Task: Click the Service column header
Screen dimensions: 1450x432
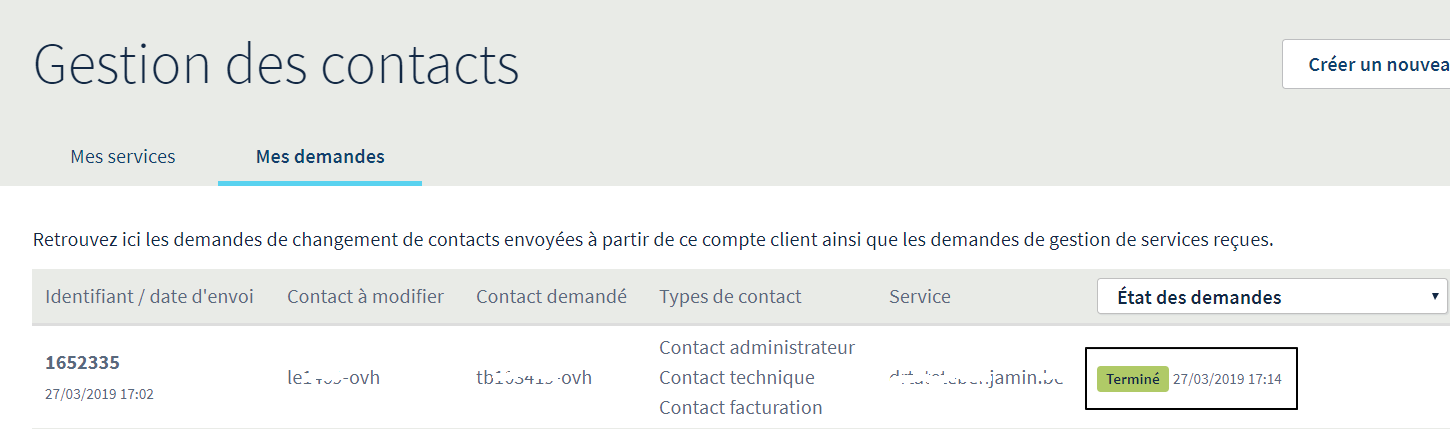Action: [919, 297]
